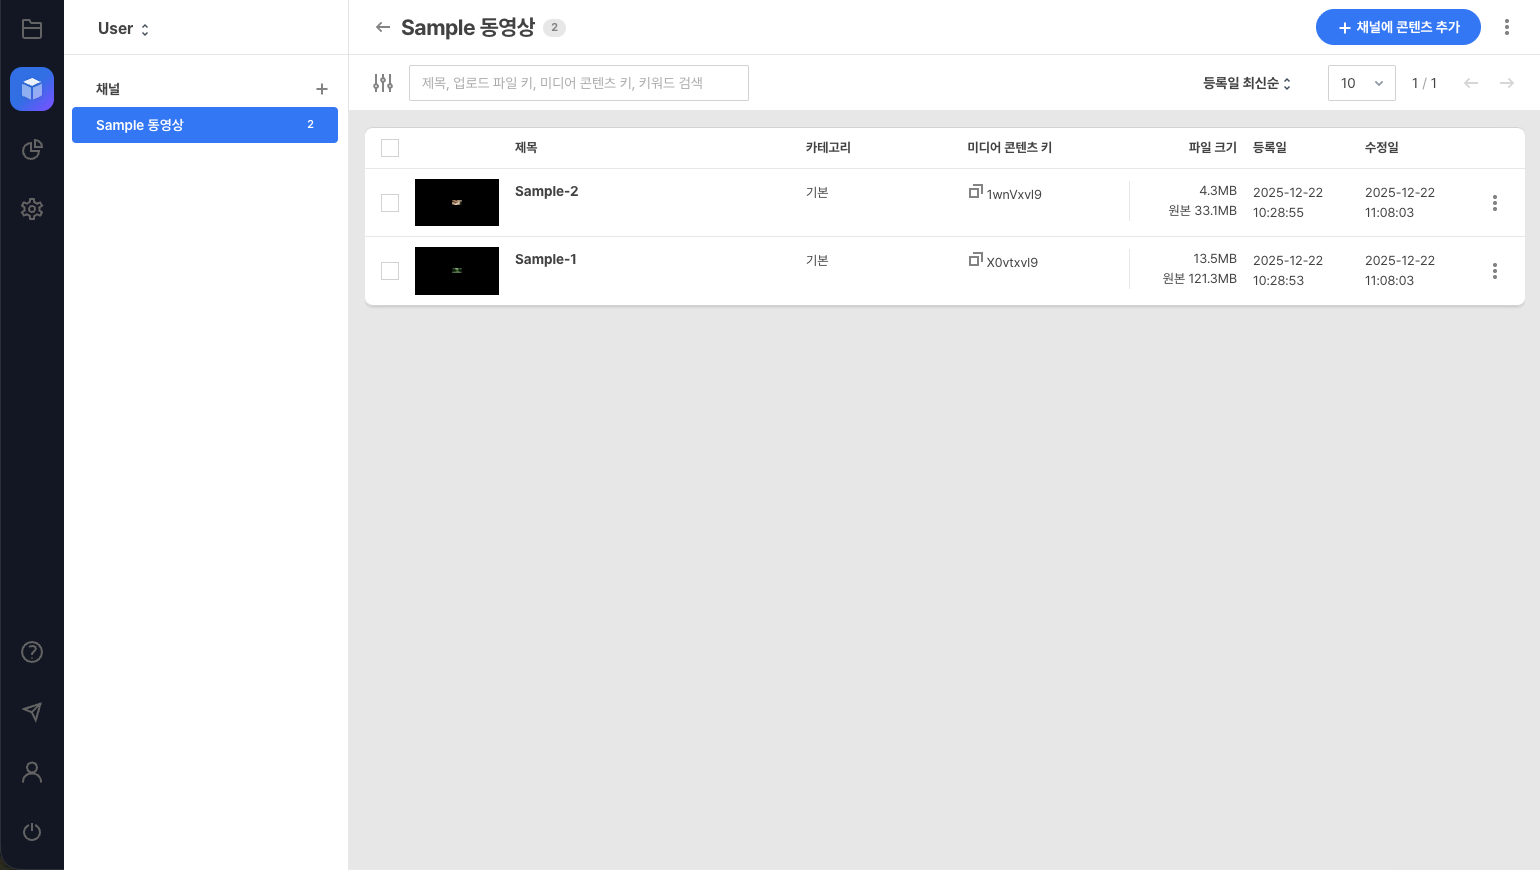
Task: Click the paper plane send icon
Action: [32, 712]
